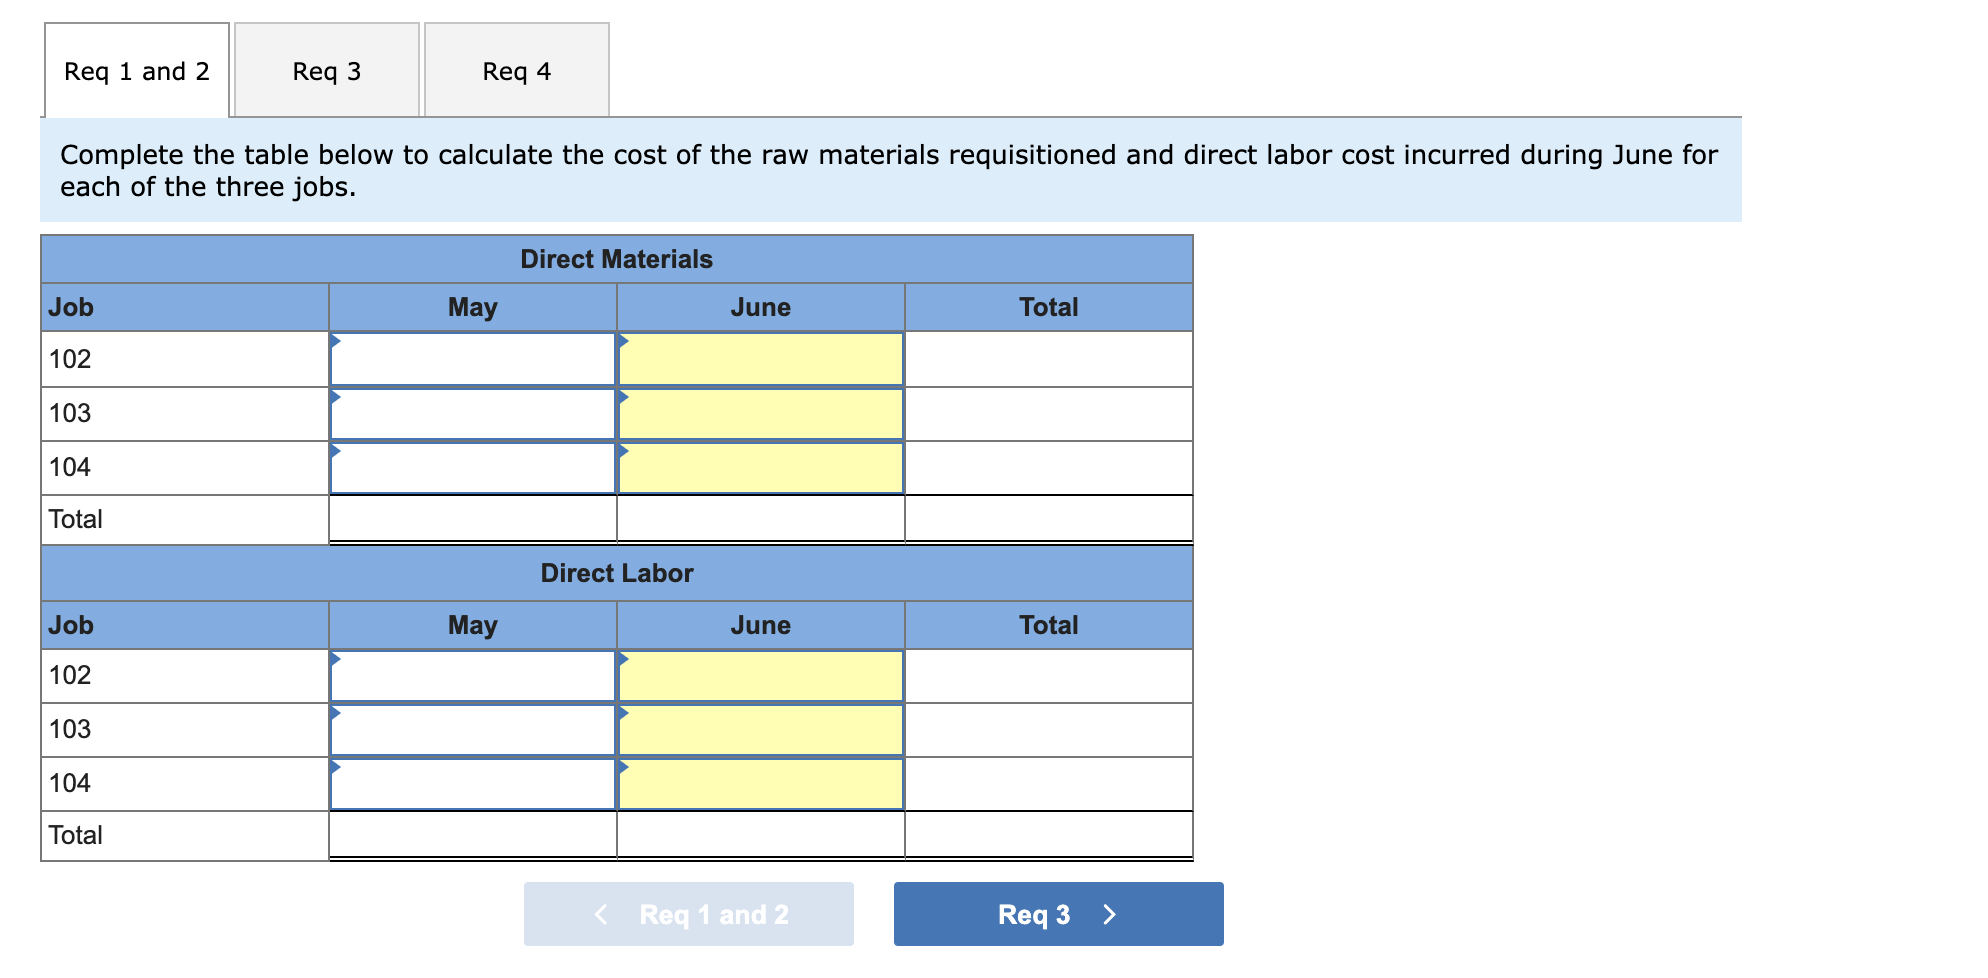Click the blue Req 3 next button

point(1058,914)
